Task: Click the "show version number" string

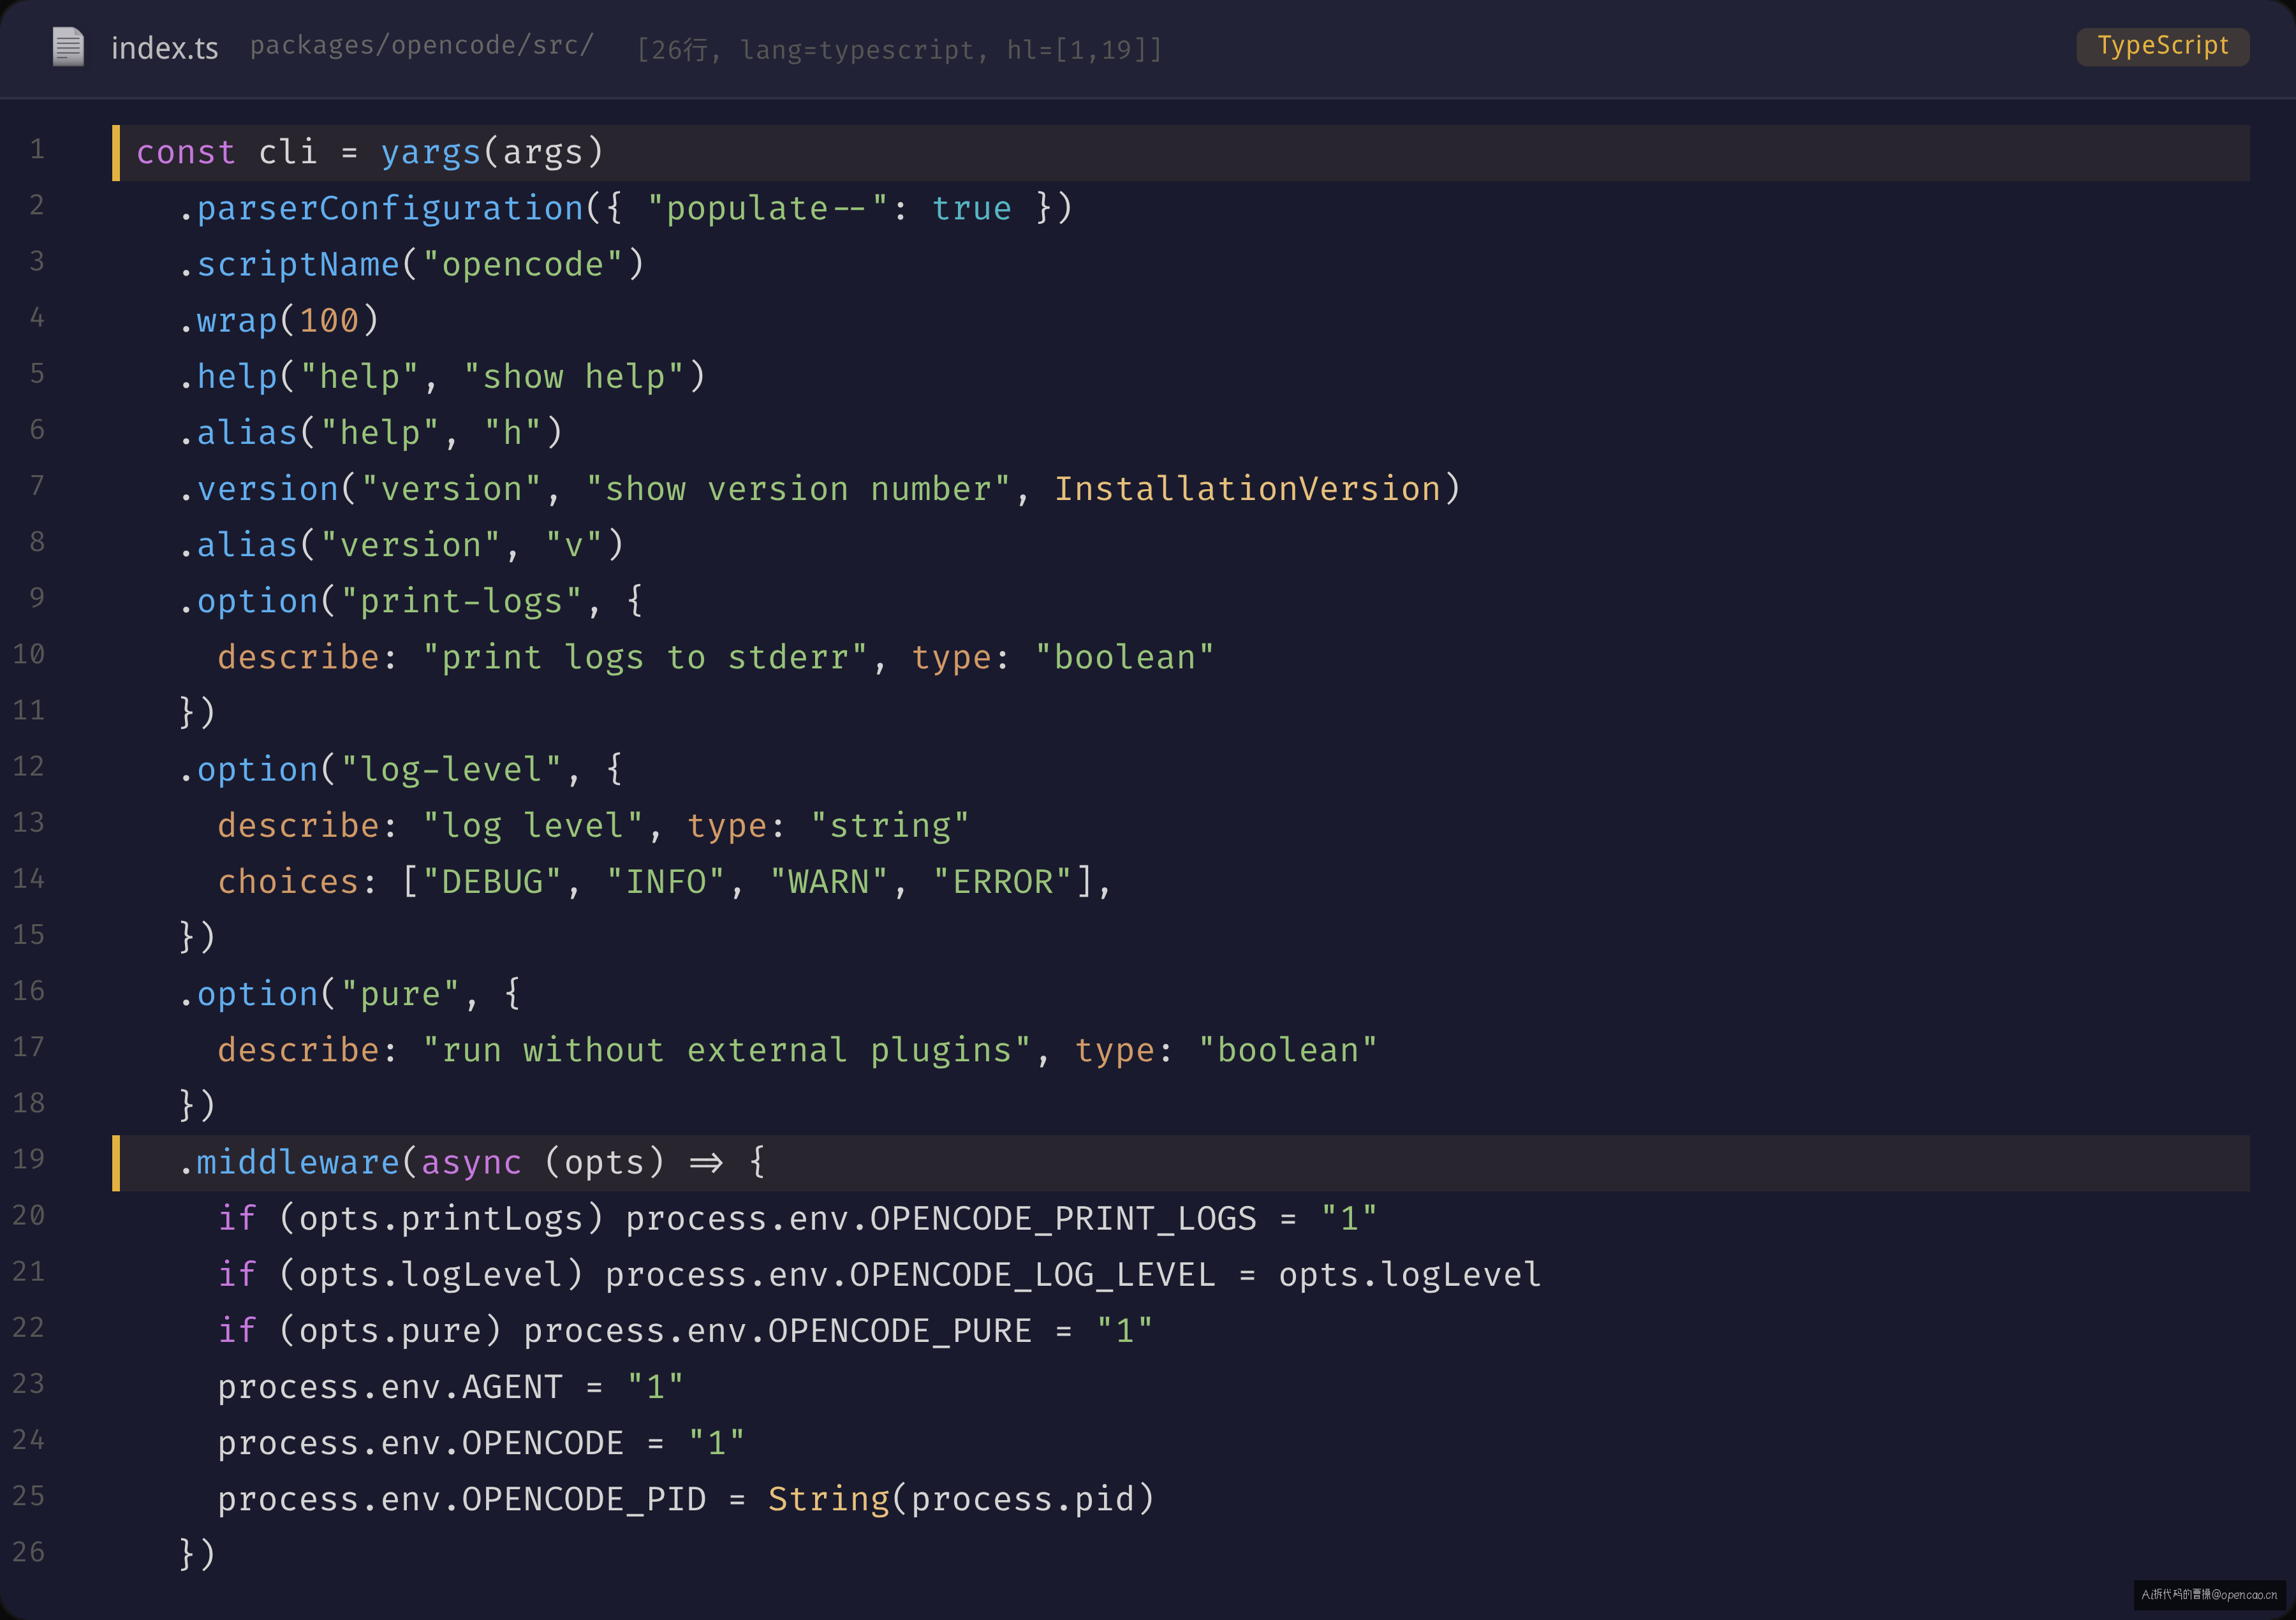Action: [798, 488]
